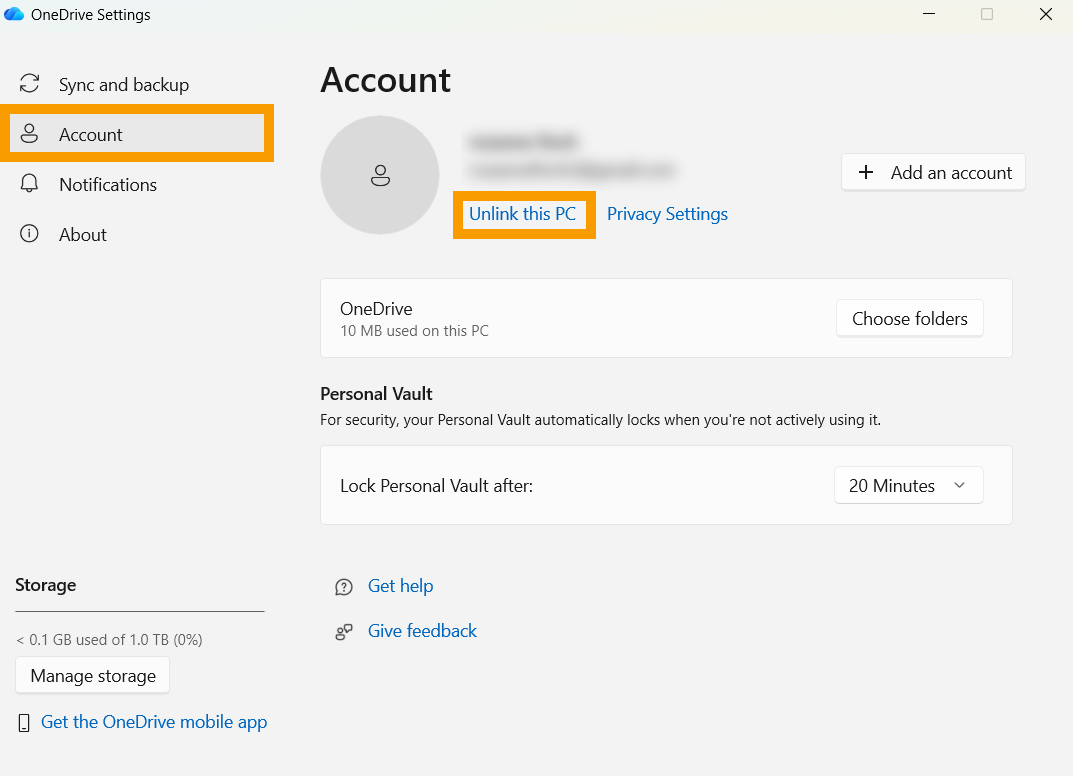1073x776 pixels.
Task: Open the Sync and backup section
Action: pos(123,85)
